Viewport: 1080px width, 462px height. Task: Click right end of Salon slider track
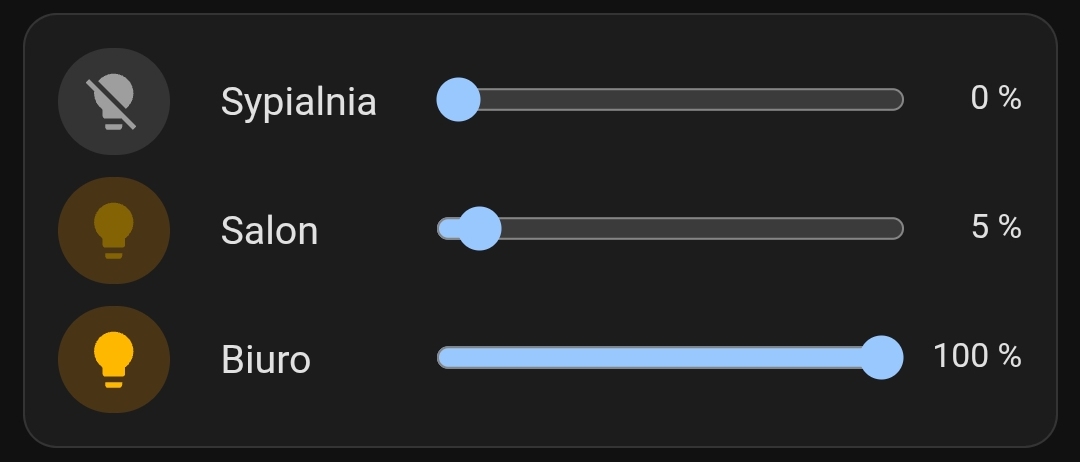point(895,229)
